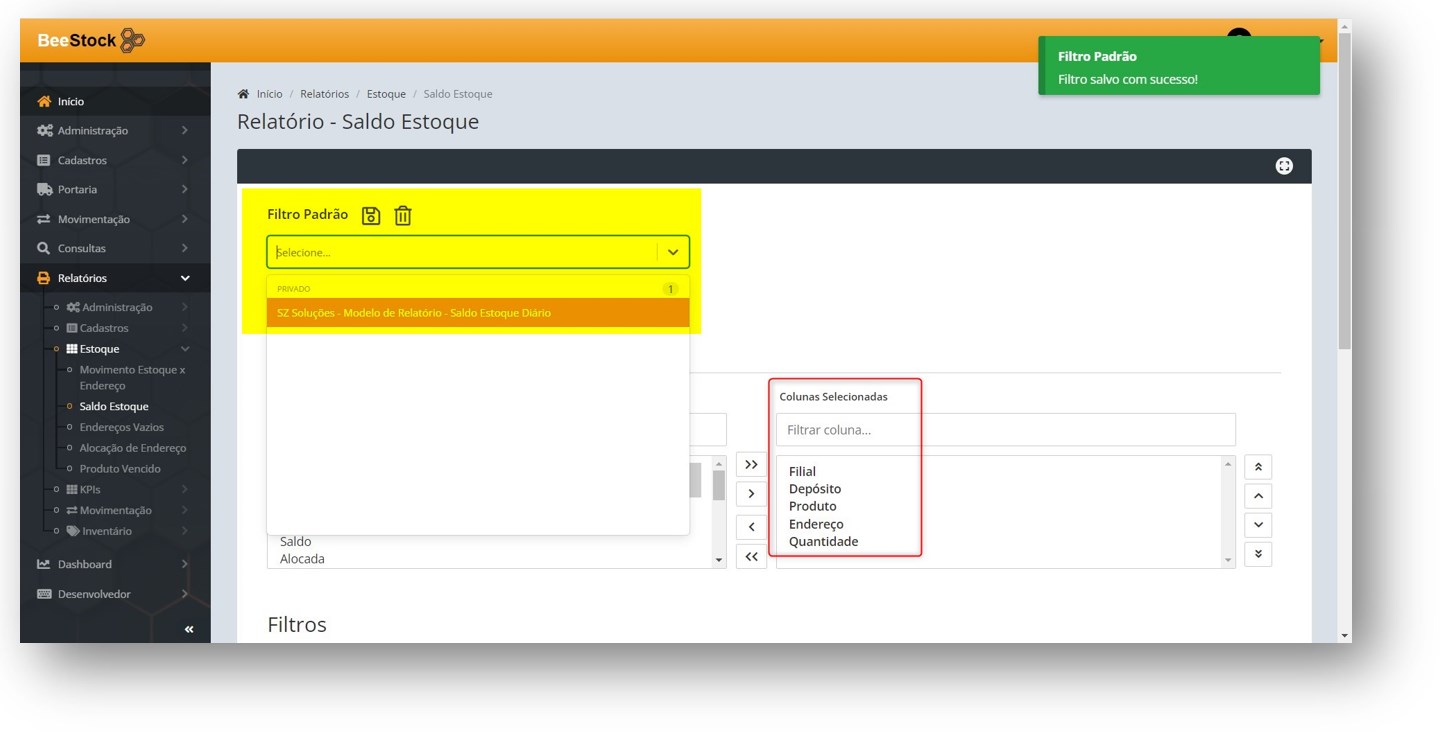
Task: Click the delete Filtro Padrão trash icon
Action: pyautogui.click(x=403, y=215)
